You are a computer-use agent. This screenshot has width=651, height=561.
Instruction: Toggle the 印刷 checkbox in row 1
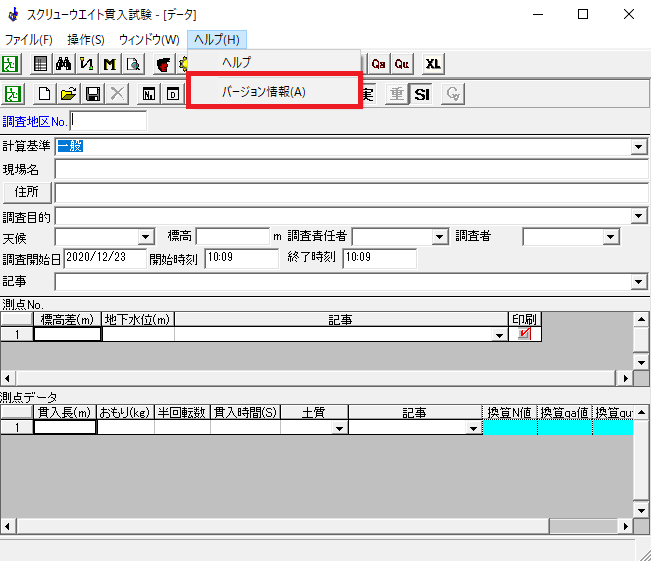tap(525, 334)
